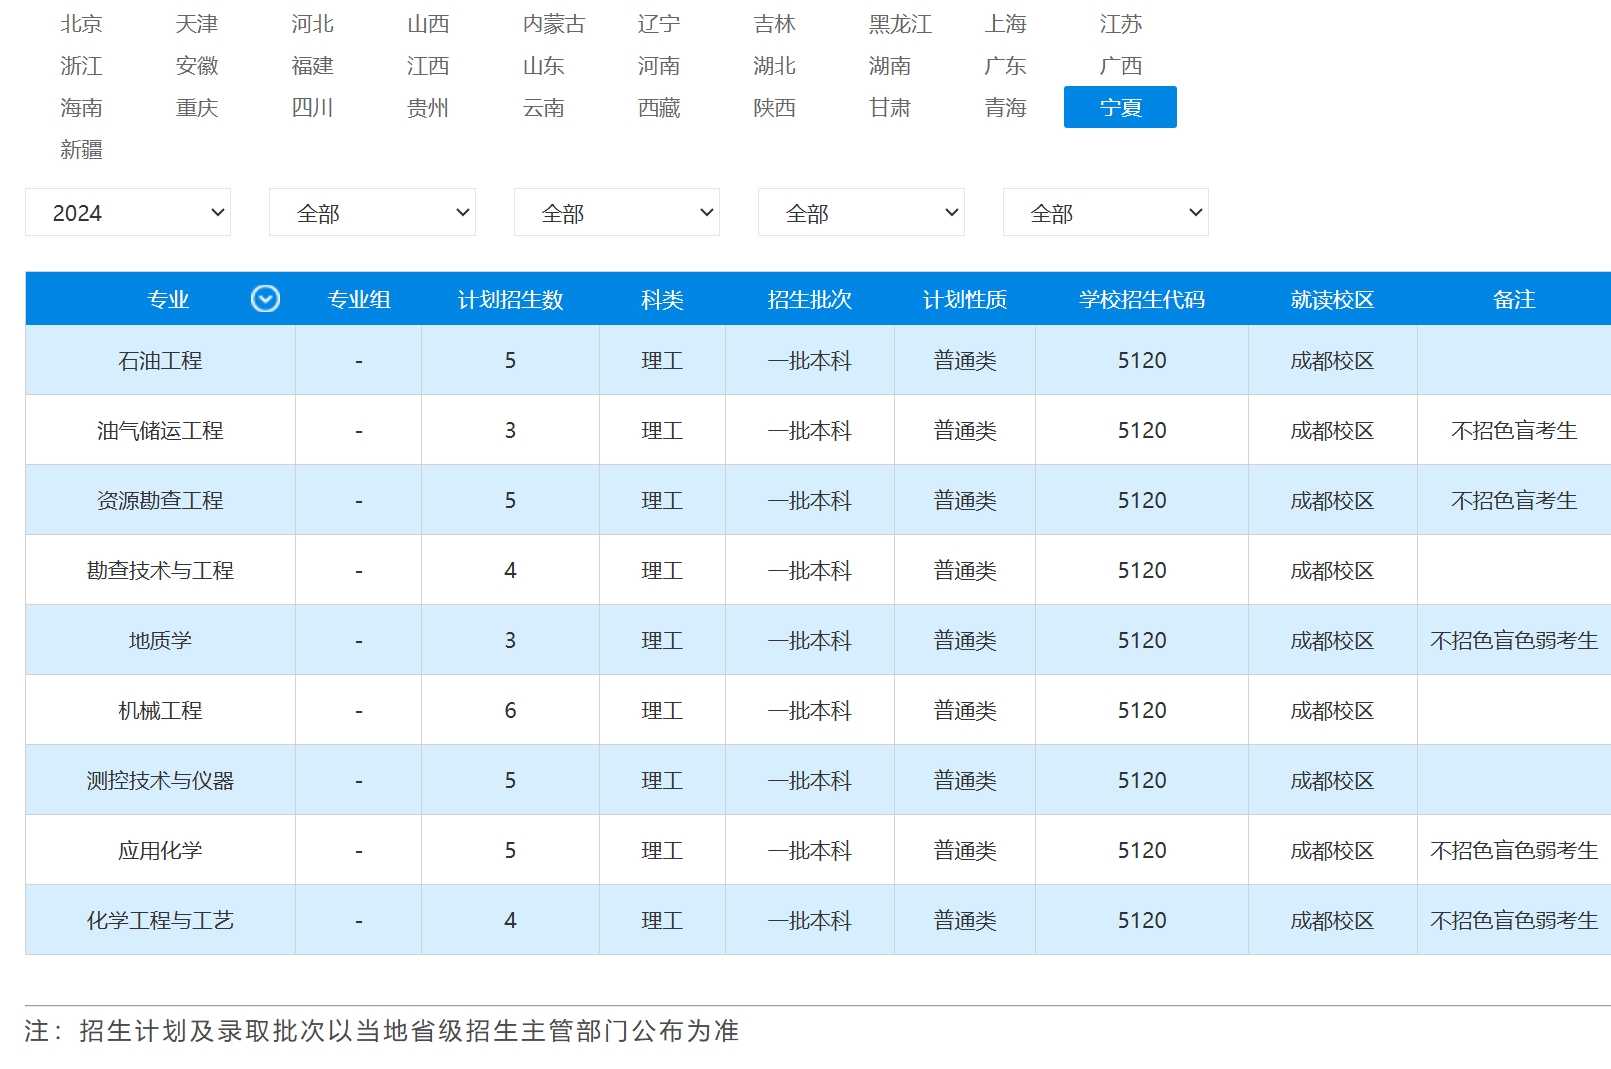
Task: Select the 河北 province tab
Action: click(312, 24)
